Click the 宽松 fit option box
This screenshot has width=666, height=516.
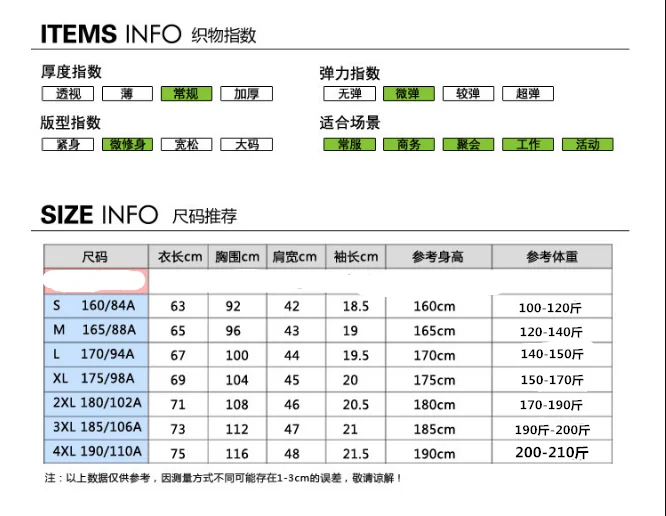pos(186,144)
